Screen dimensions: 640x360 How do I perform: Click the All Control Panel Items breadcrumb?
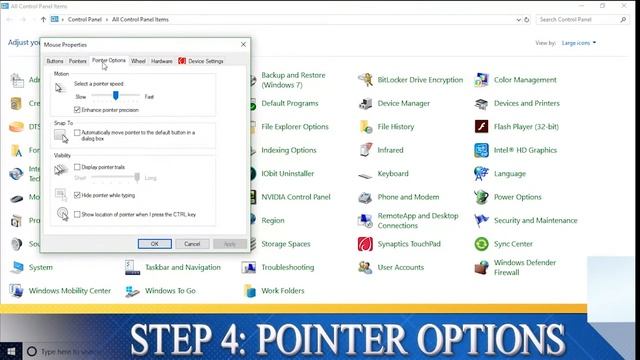point(140,20)
